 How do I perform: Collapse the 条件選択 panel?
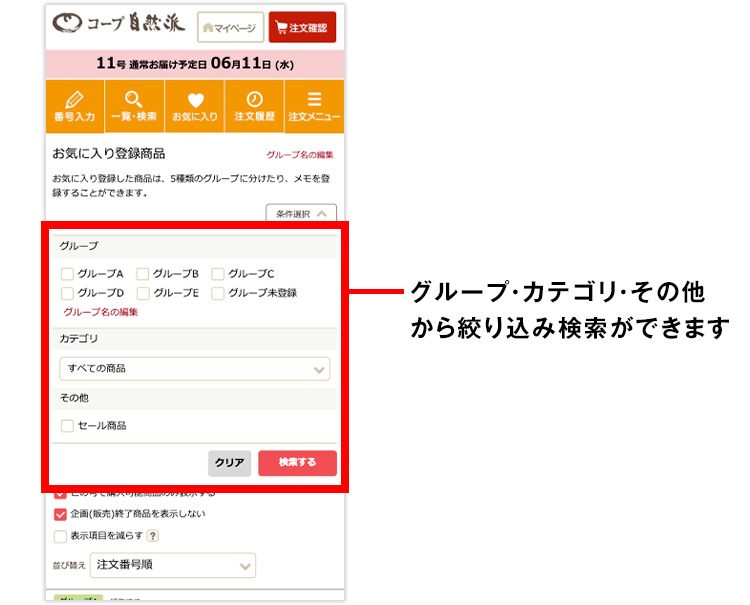point(300,213)
